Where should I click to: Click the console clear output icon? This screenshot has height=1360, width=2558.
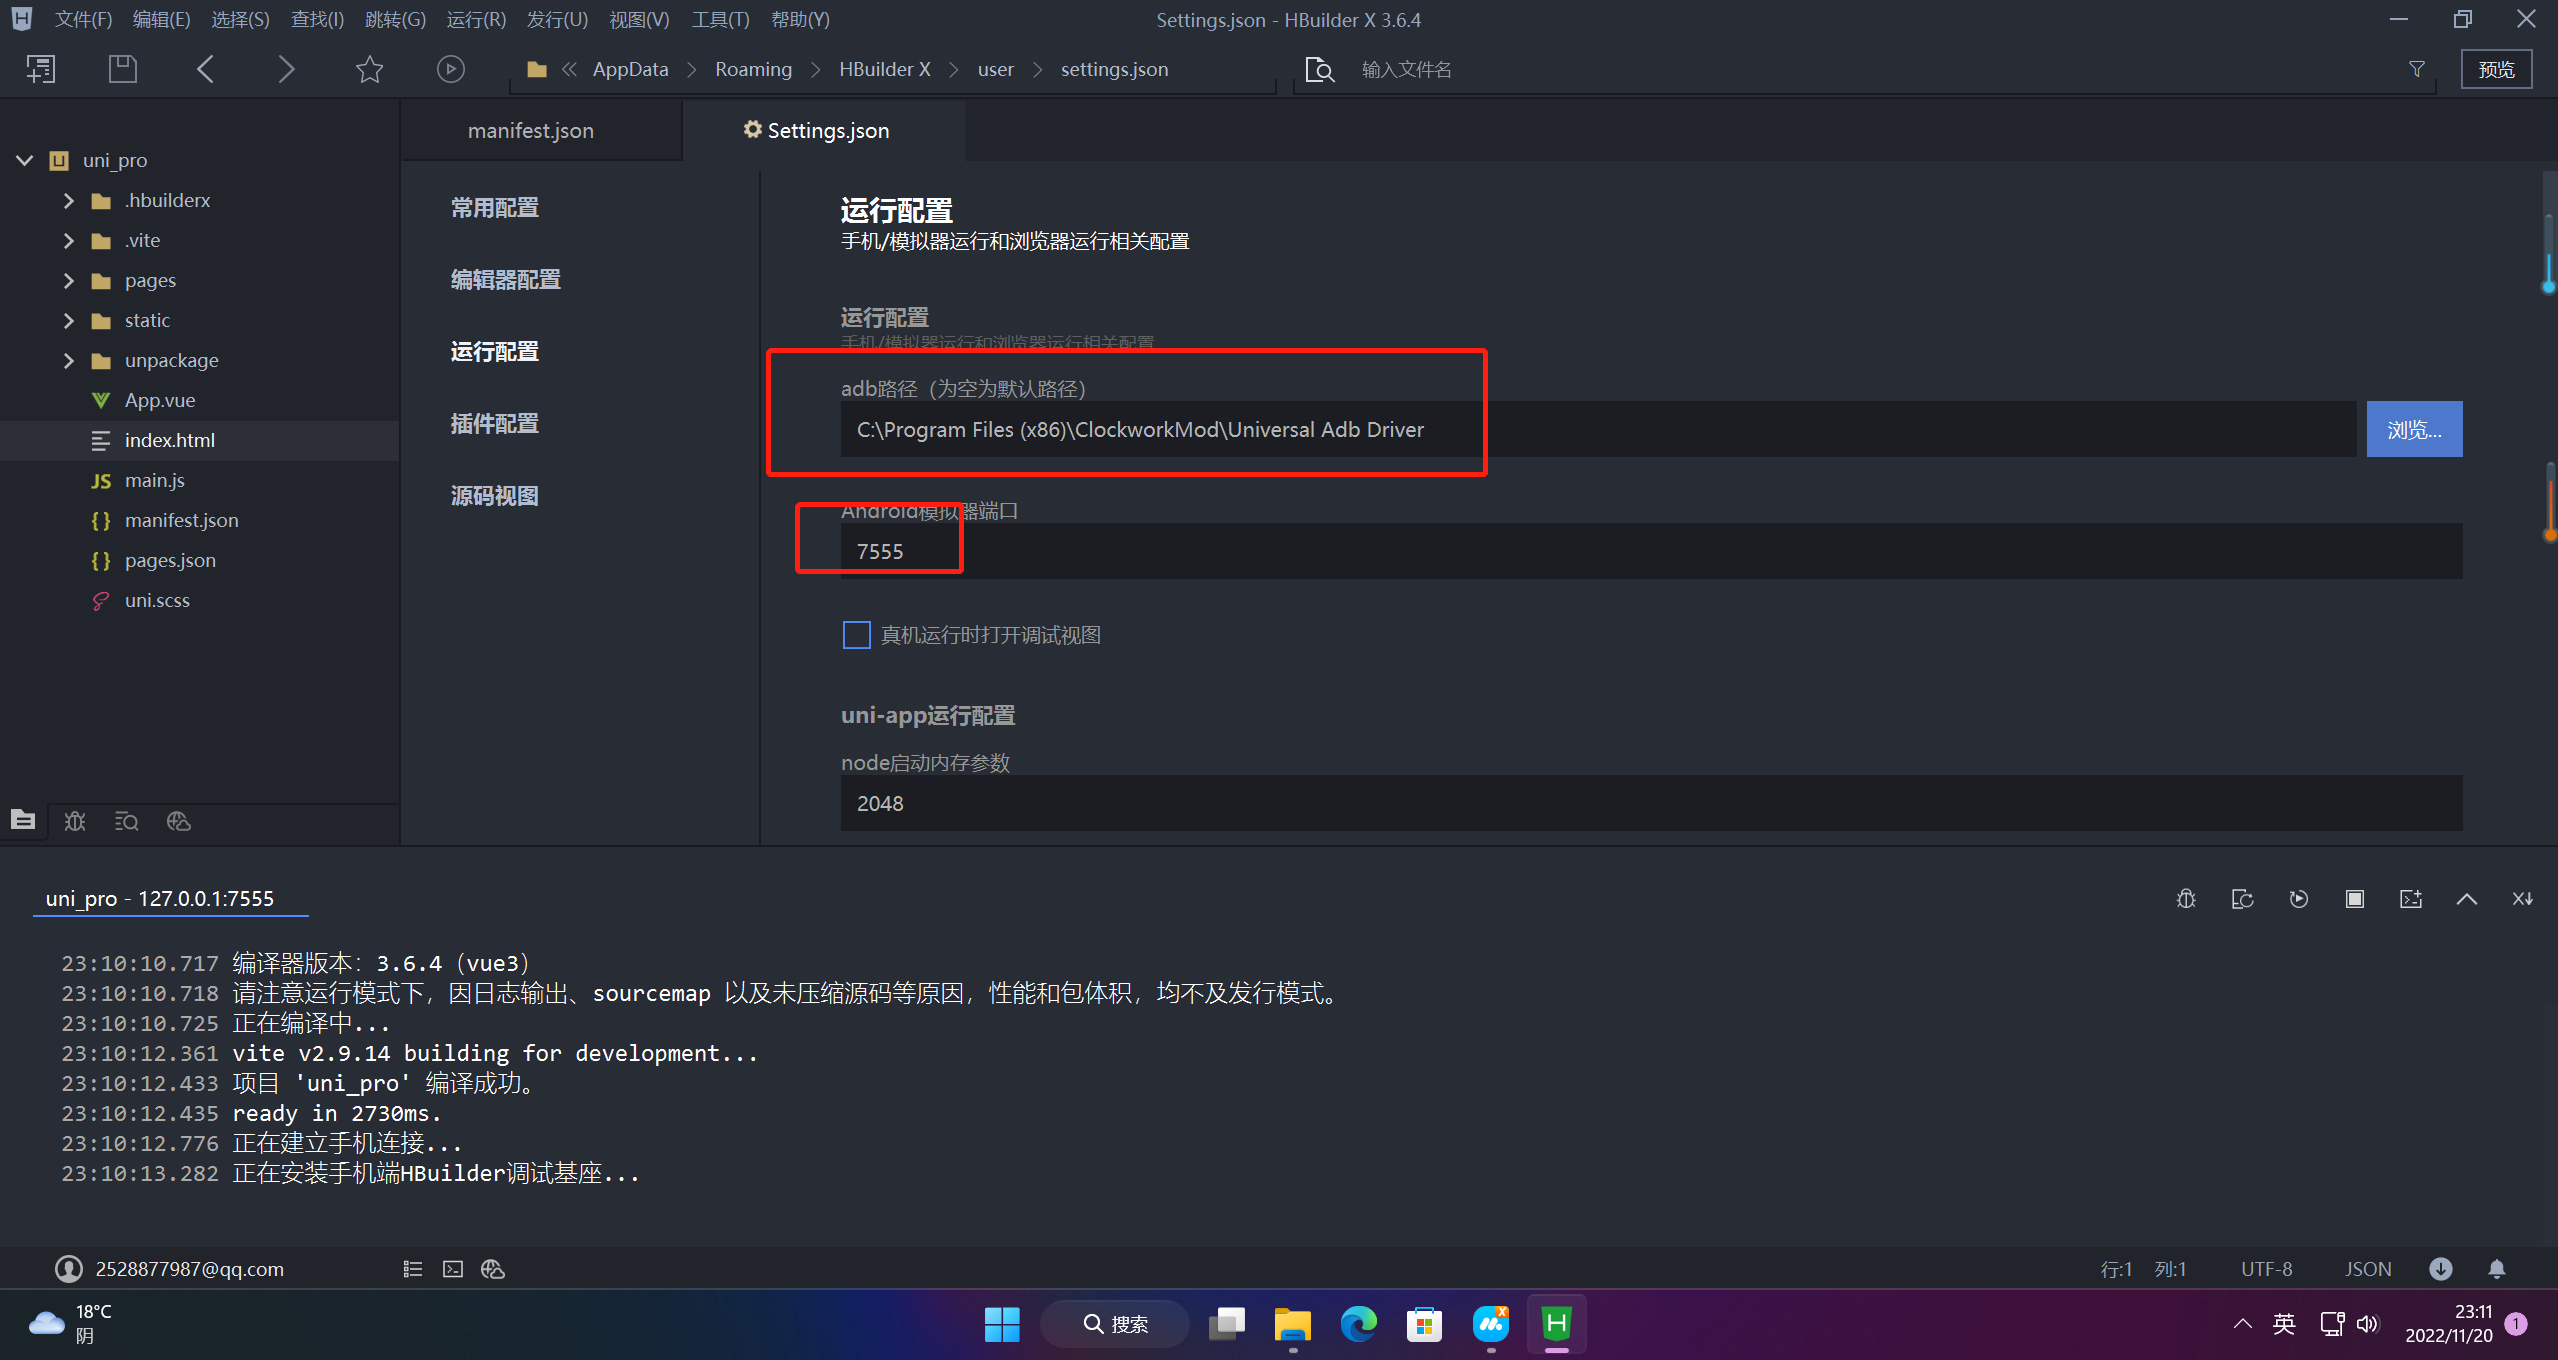[2411, 899]
